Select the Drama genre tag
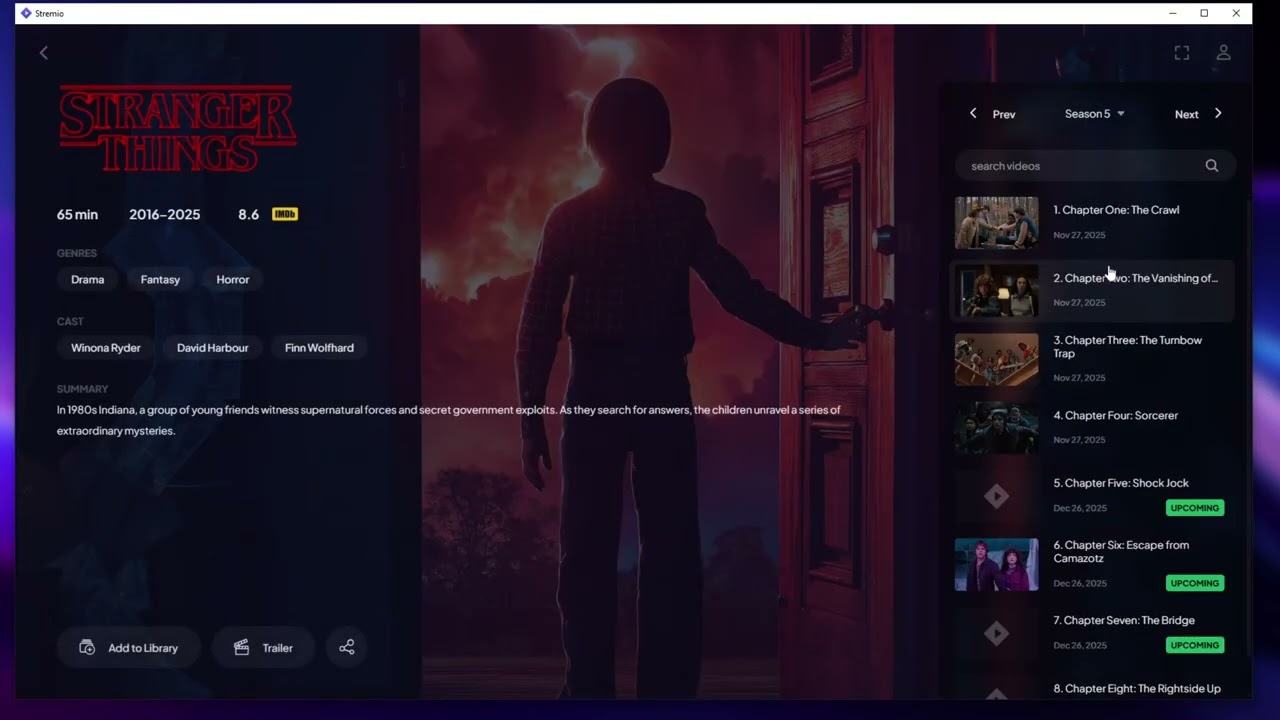The image size is (1280, 720). (88, 280)
